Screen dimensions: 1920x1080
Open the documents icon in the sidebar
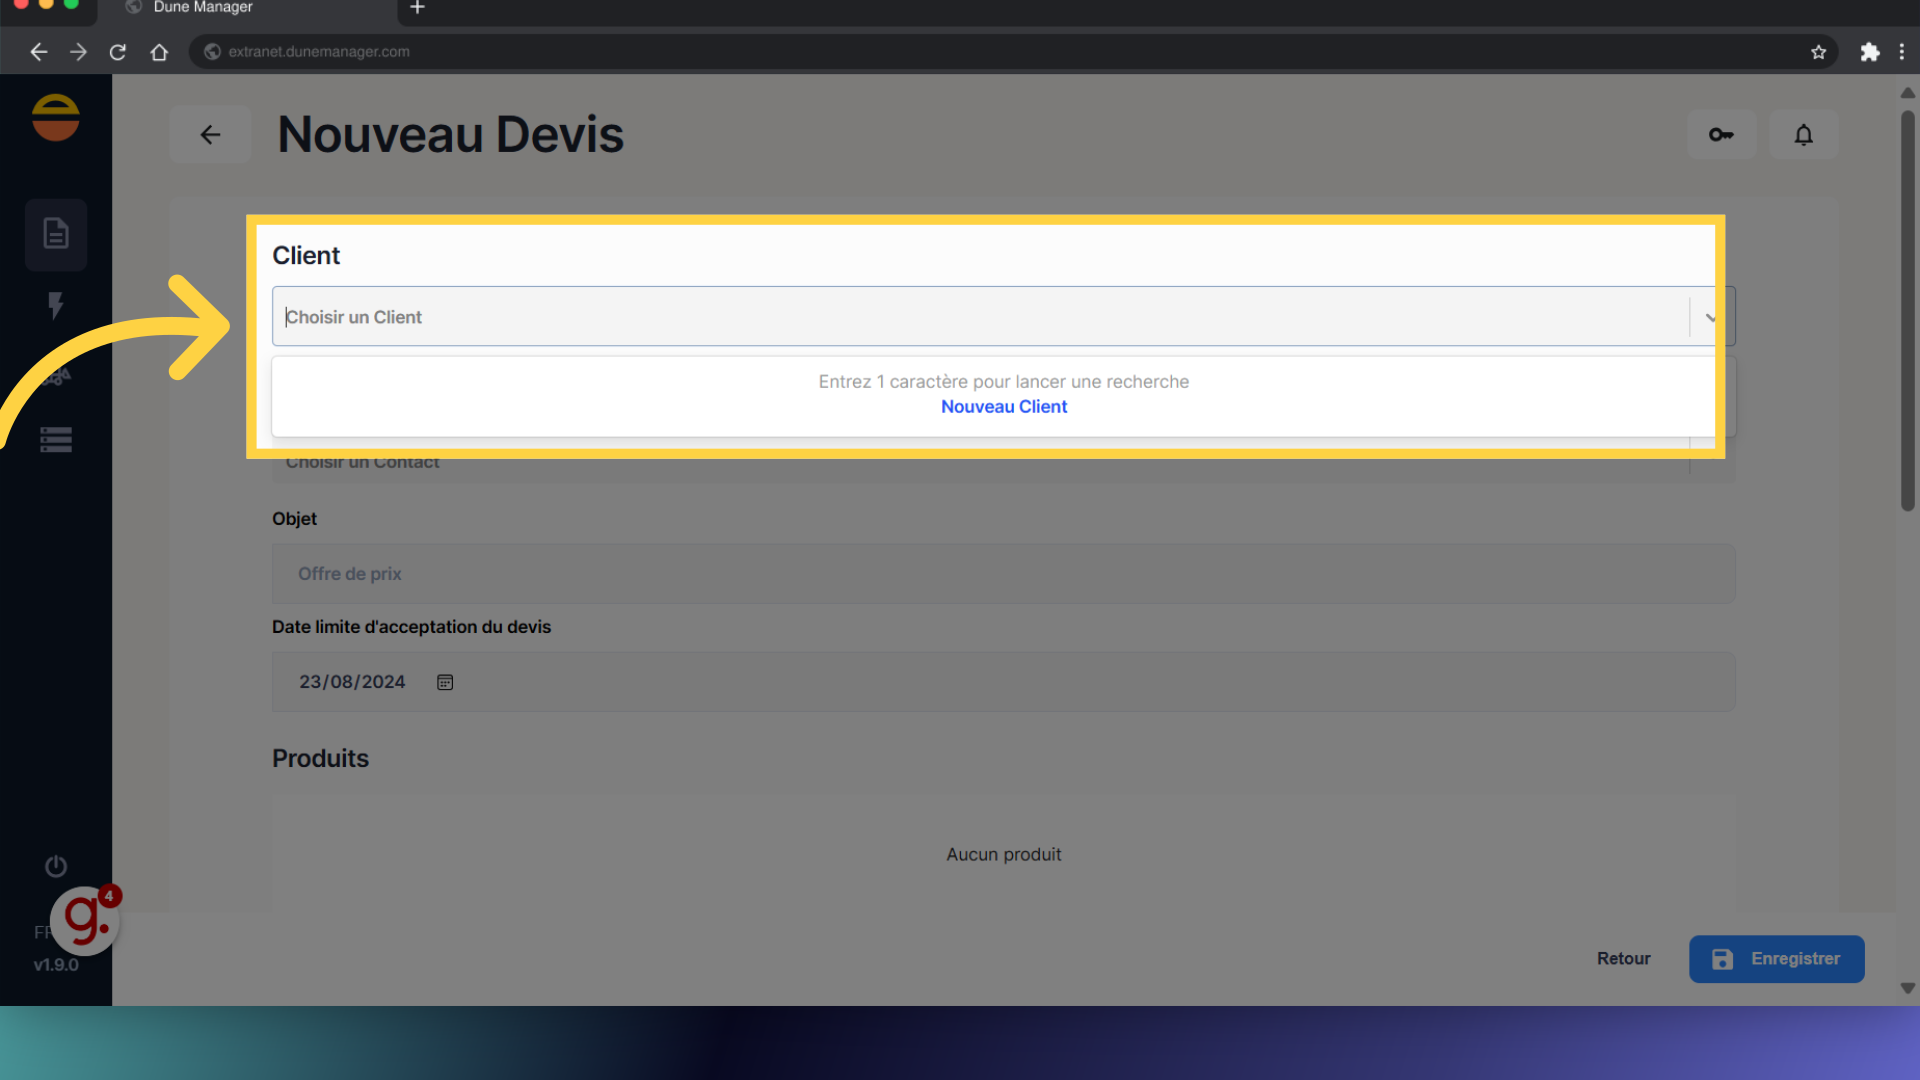click(56, 234)
